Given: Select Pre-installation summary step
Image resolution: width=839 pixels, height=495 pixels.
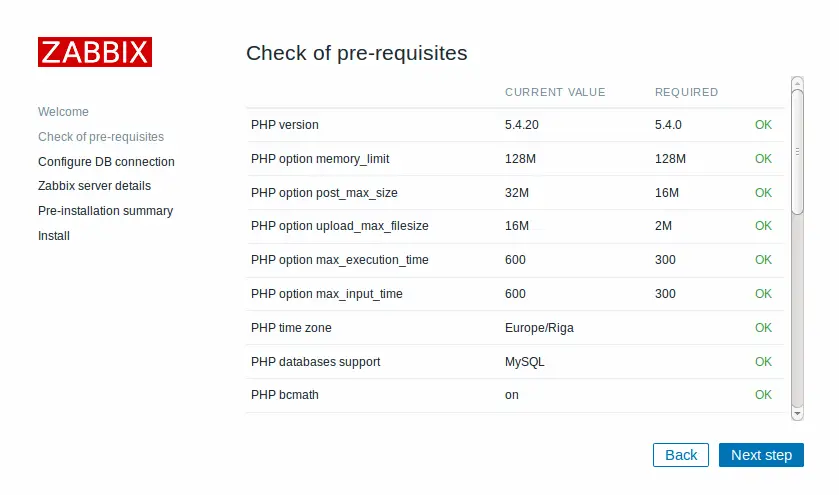Looking at the screenshot, I should click(105, 211).
